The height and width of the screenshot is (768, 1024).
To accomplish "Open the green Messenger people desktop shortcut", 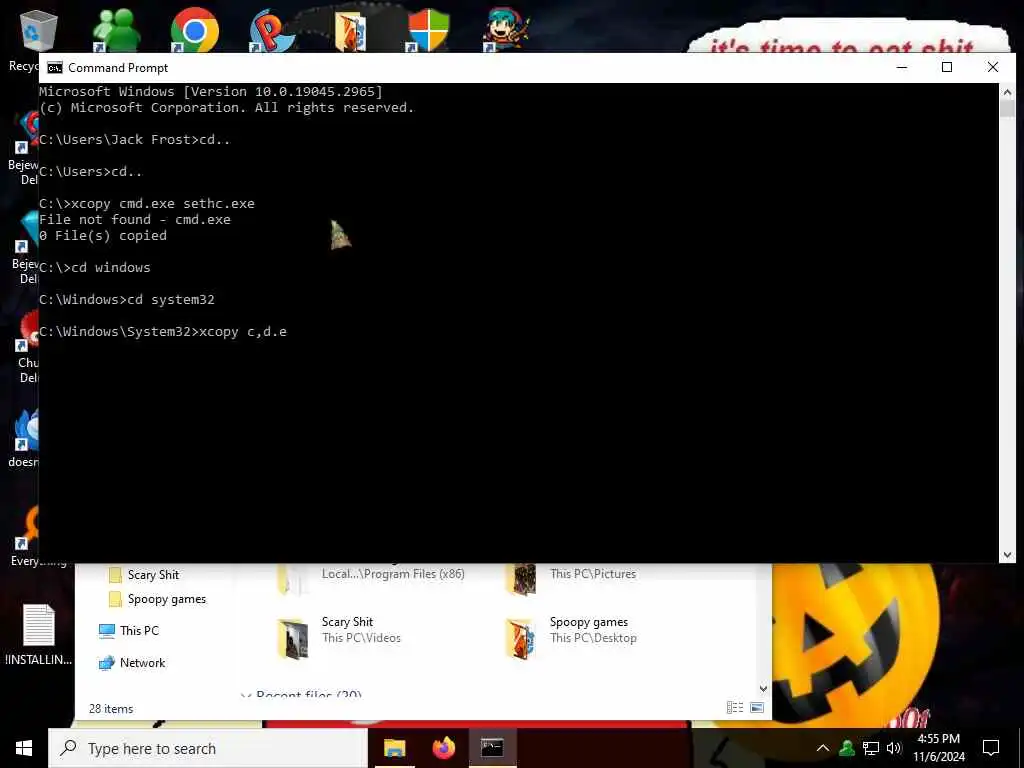I will 116,31.
